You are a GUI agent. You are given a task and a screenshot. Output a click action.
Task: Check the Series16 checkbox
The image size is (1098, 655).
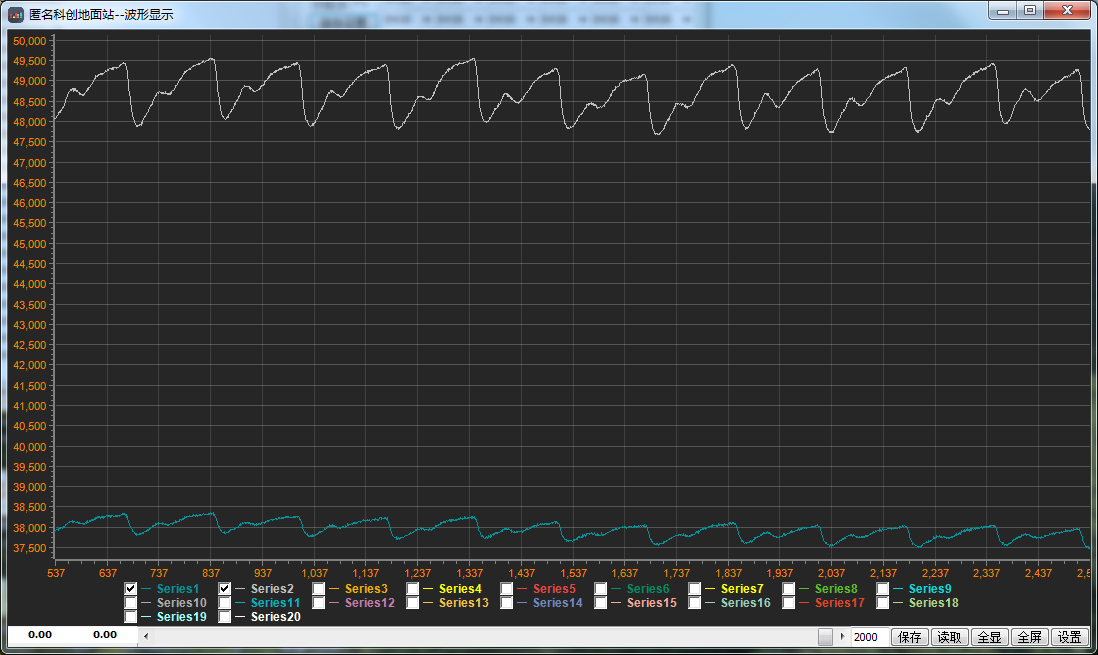(695, 602)
